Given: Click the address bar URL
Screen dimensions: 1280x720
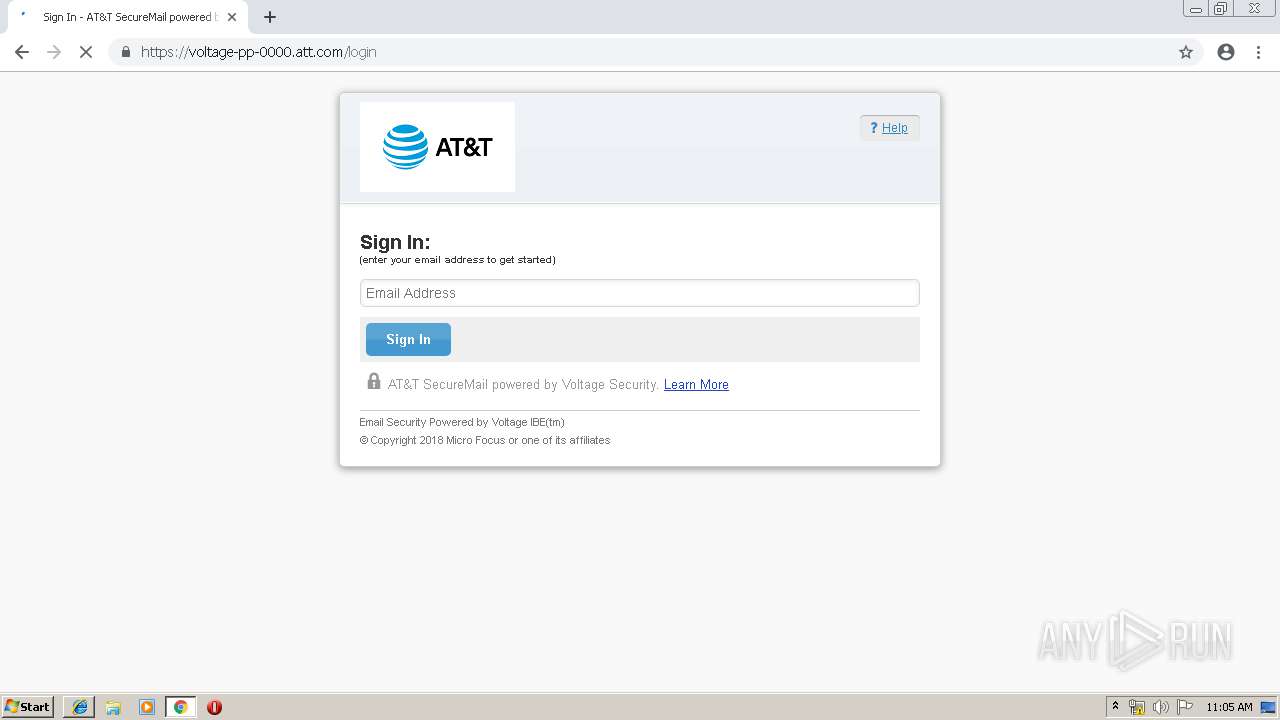Looking at the screenshot, I should pyautogui.click(x=259, y=52).
